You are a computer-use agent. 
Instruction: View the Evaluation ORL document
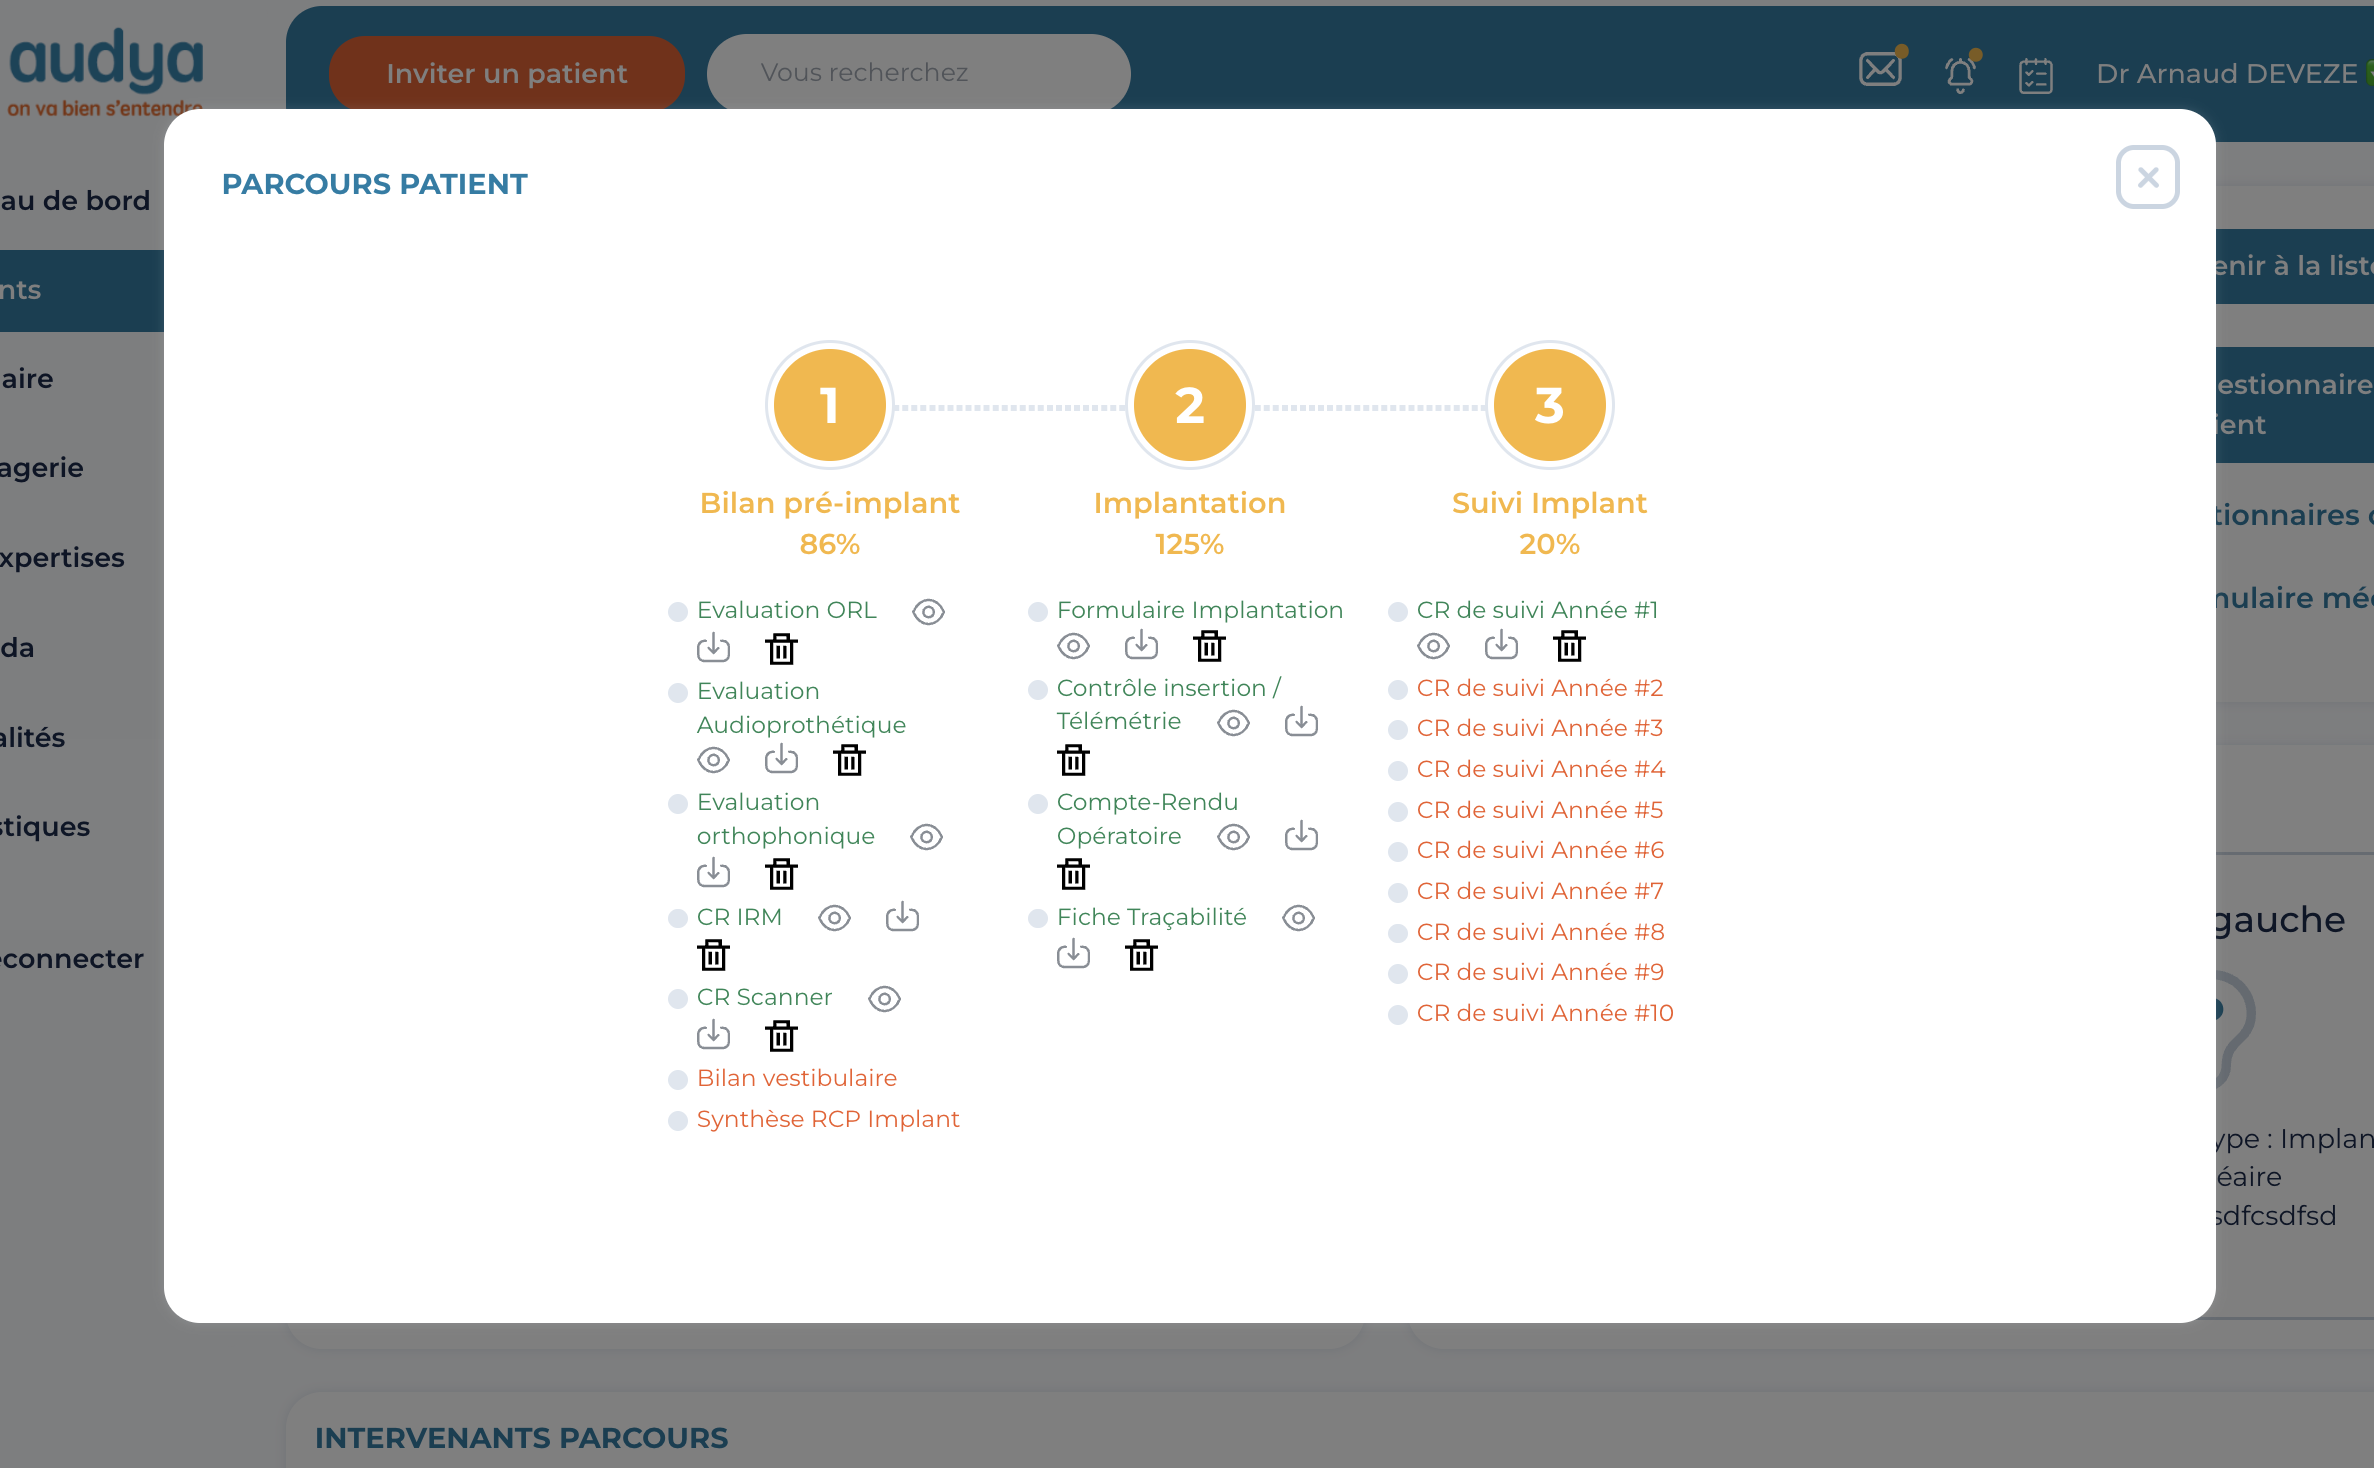[x=928, y=611]
